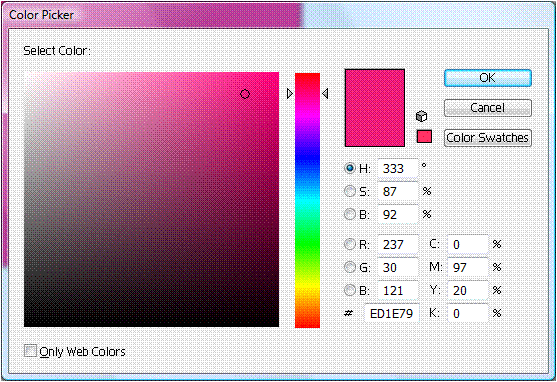Click the small web-safe color swatch below the cube
Image resolution: width=557 pixels, height=382 pixels.
[424, 136]
